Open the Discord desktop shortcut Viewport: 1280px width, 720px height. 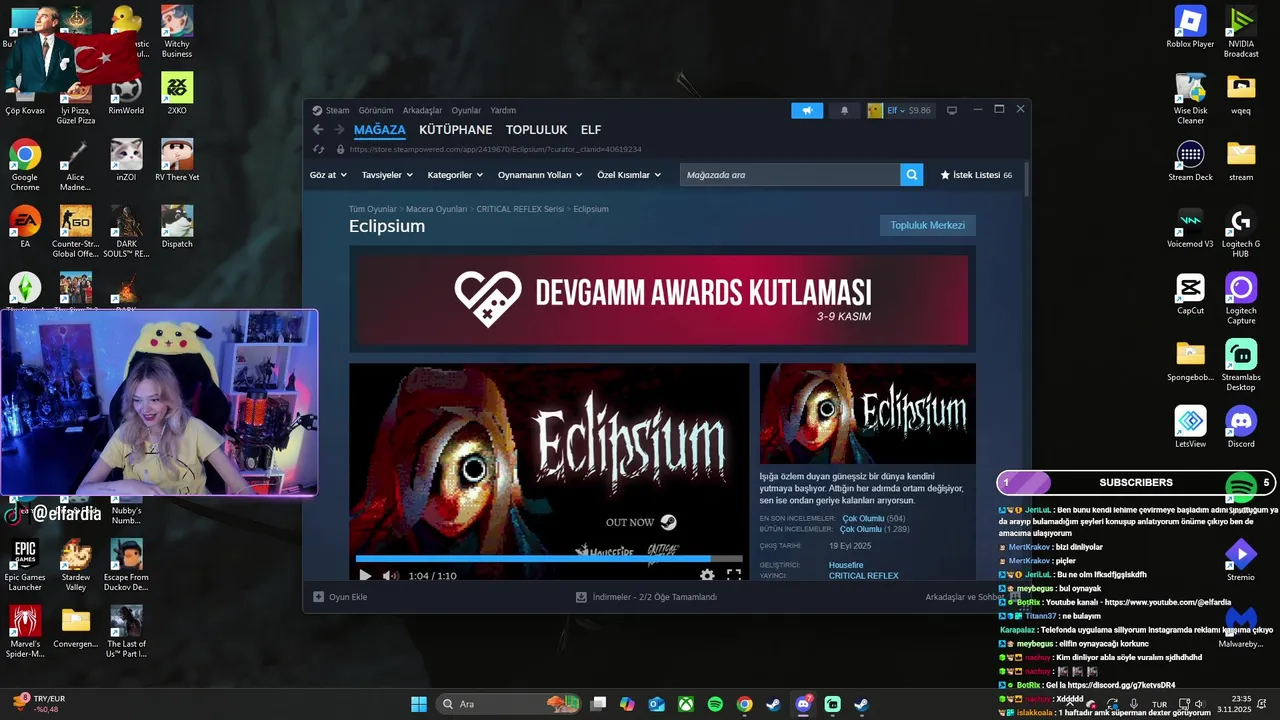[x=1241, y=427]
